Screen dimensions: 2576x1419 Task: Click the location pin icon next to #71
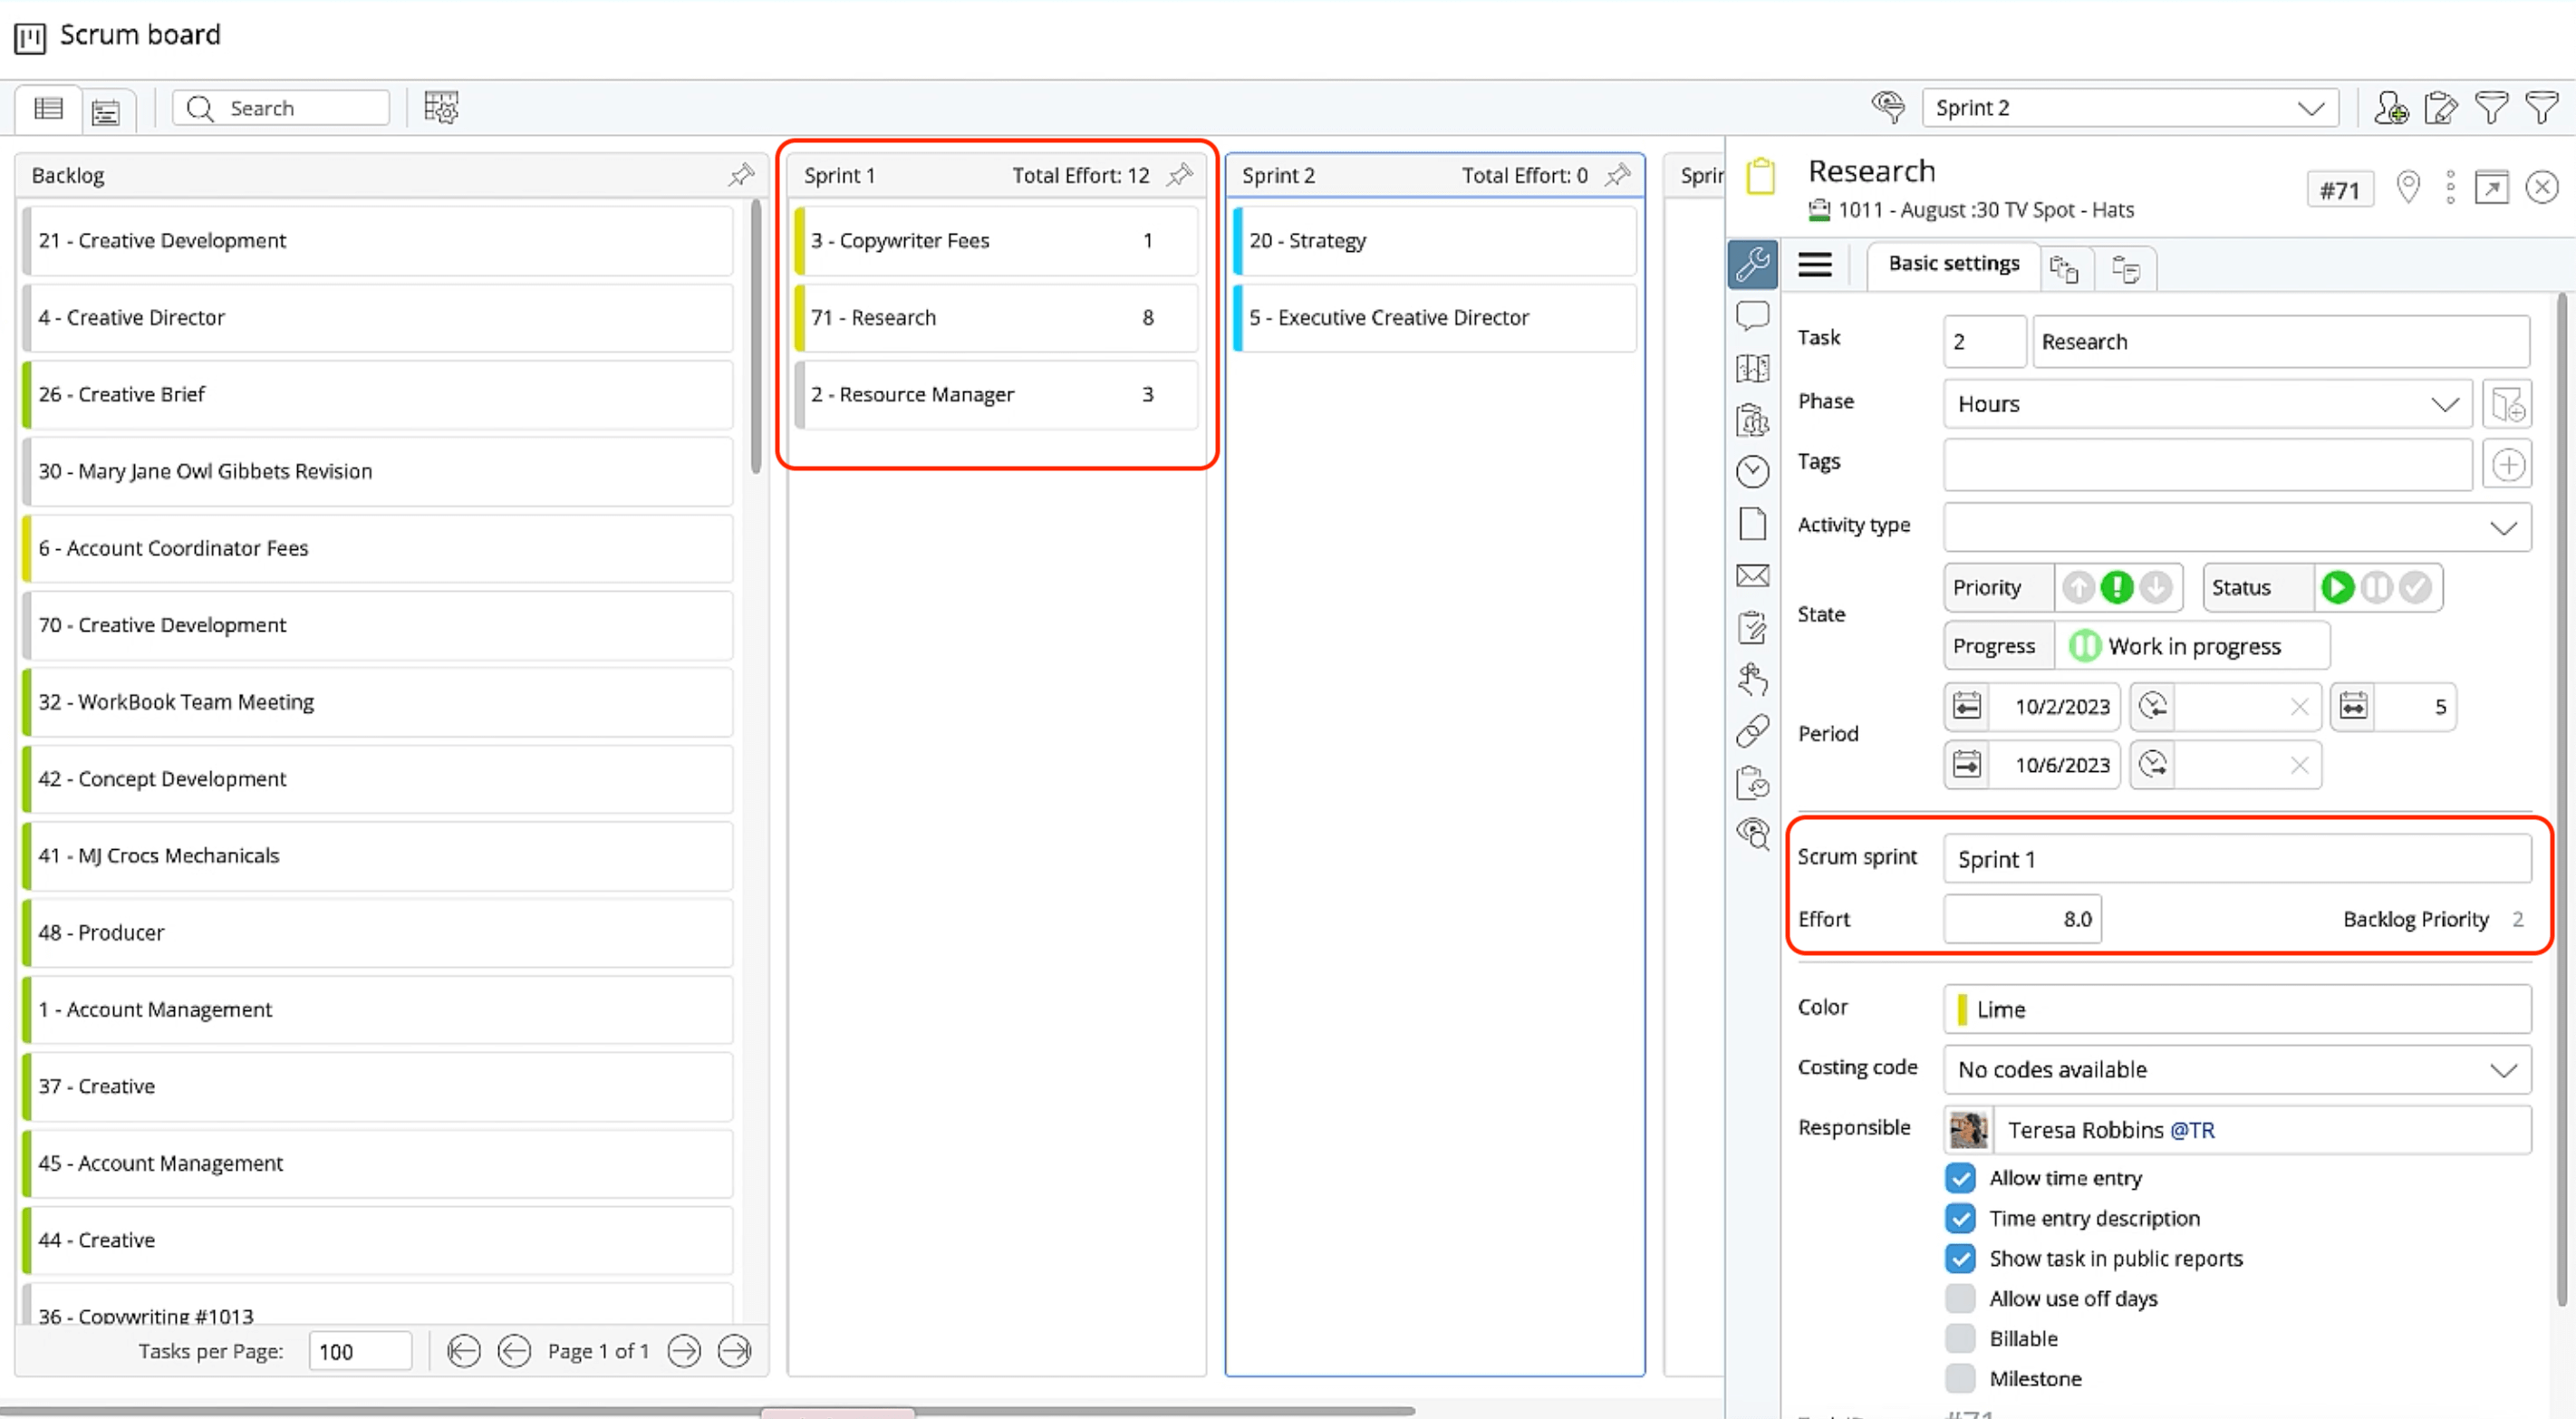(x=2408, y=188)
